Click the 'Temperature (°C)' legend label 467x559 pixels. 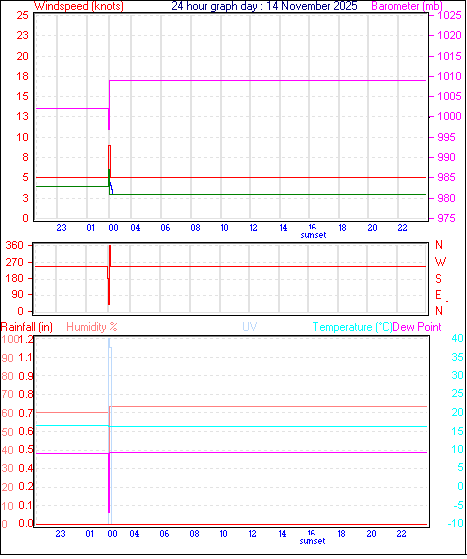pyautogui.click(x=352, y=327)
